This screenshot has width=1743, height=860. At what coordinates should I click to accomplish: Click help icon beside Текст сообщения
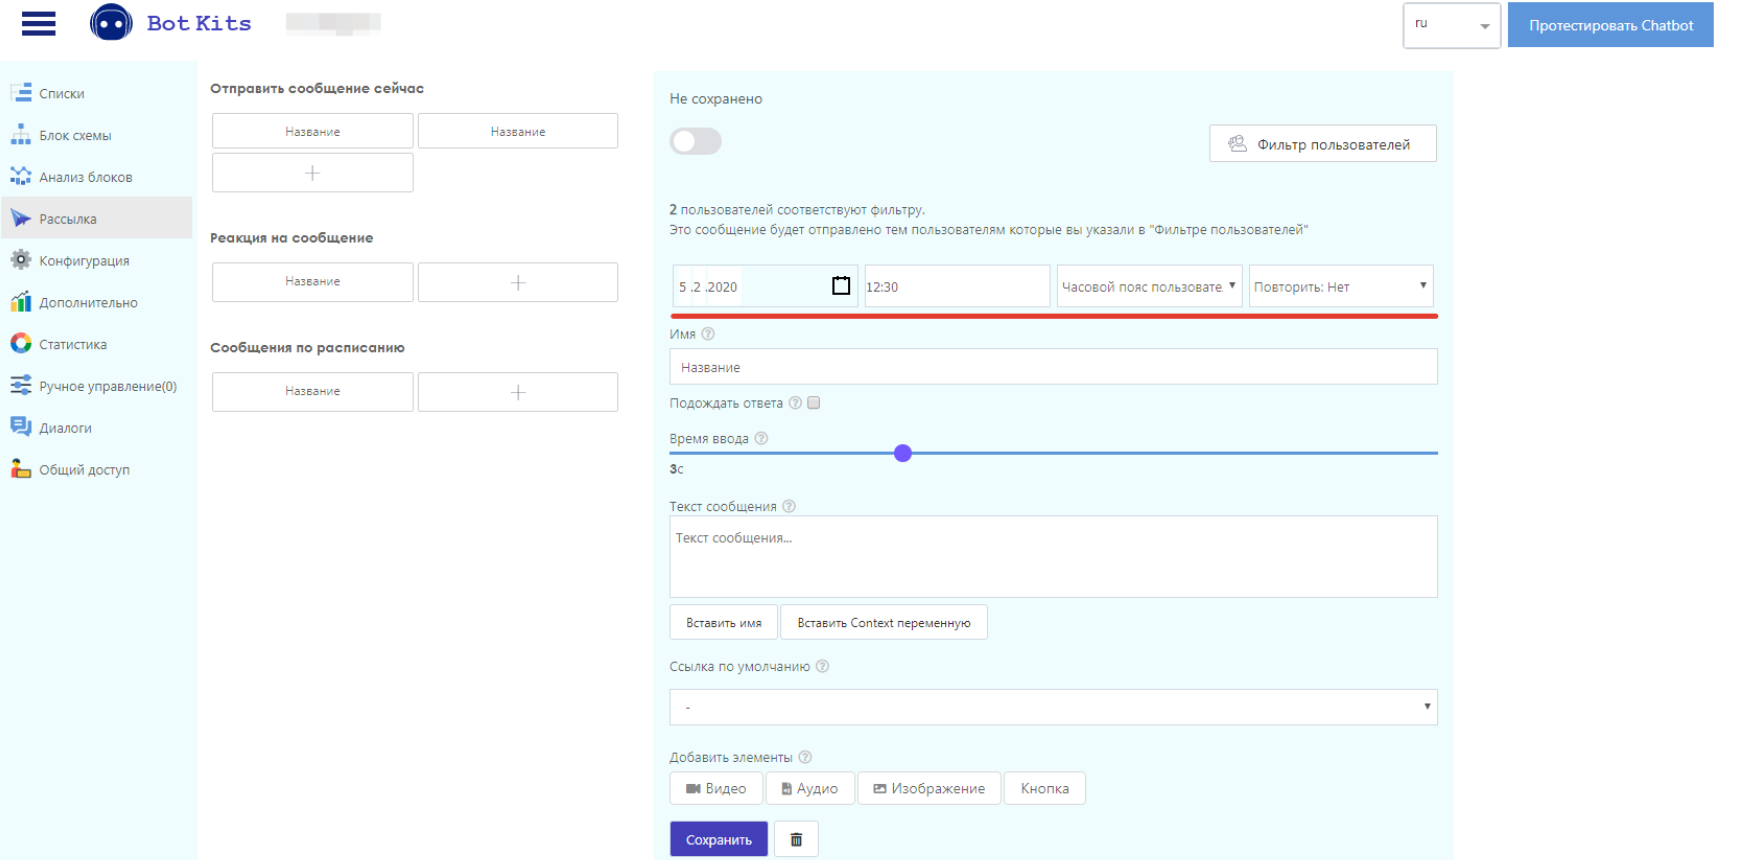pyautogui.click(x=789, y=506)
